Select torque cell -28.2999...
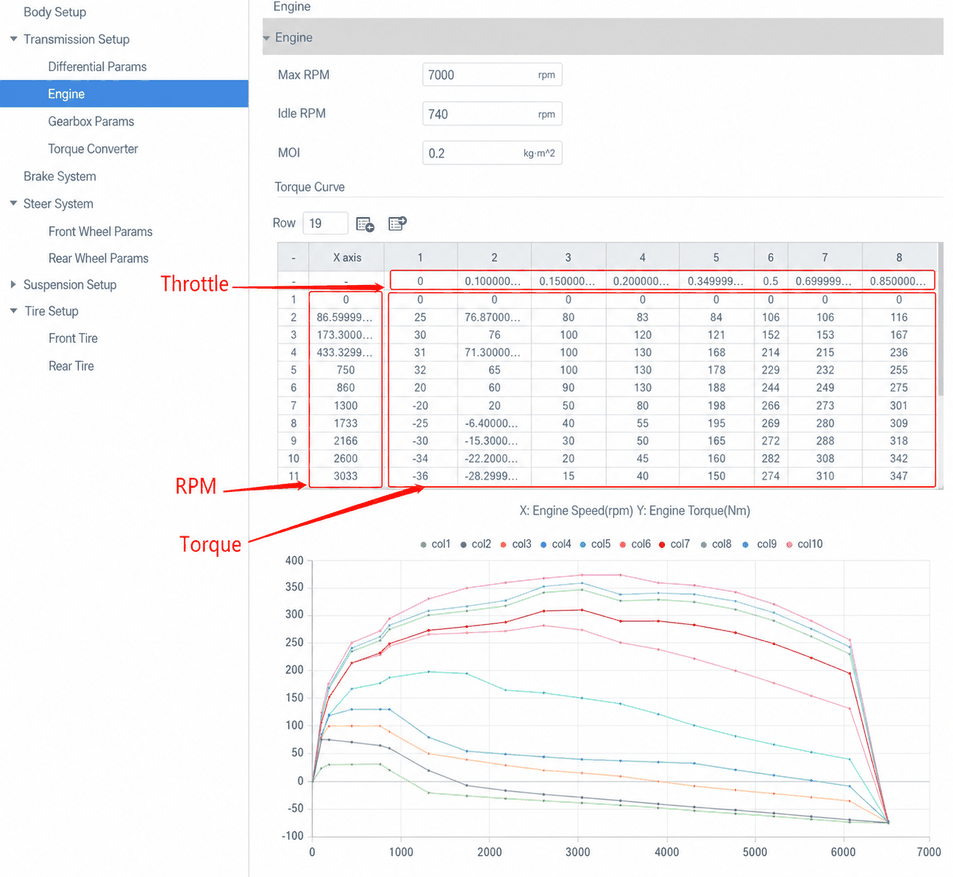The image size is (953, 877). 494,476
